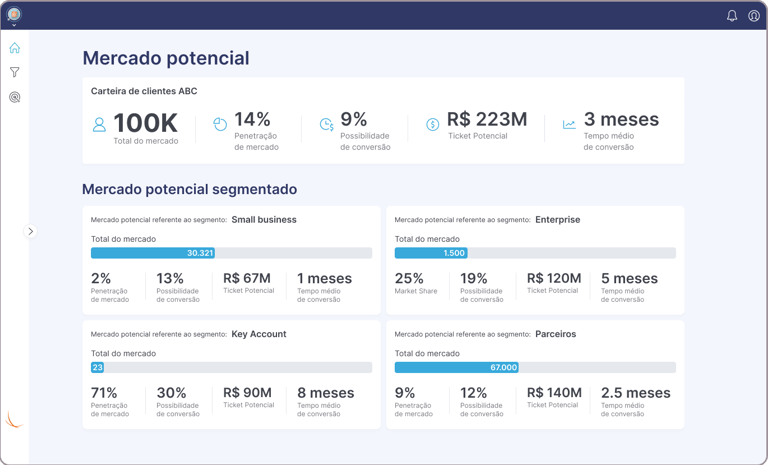This screenshot has height=465, width=768.
Task: Click the person icon beside 100K
Action: pyautogui.click(x=99, y=124)
